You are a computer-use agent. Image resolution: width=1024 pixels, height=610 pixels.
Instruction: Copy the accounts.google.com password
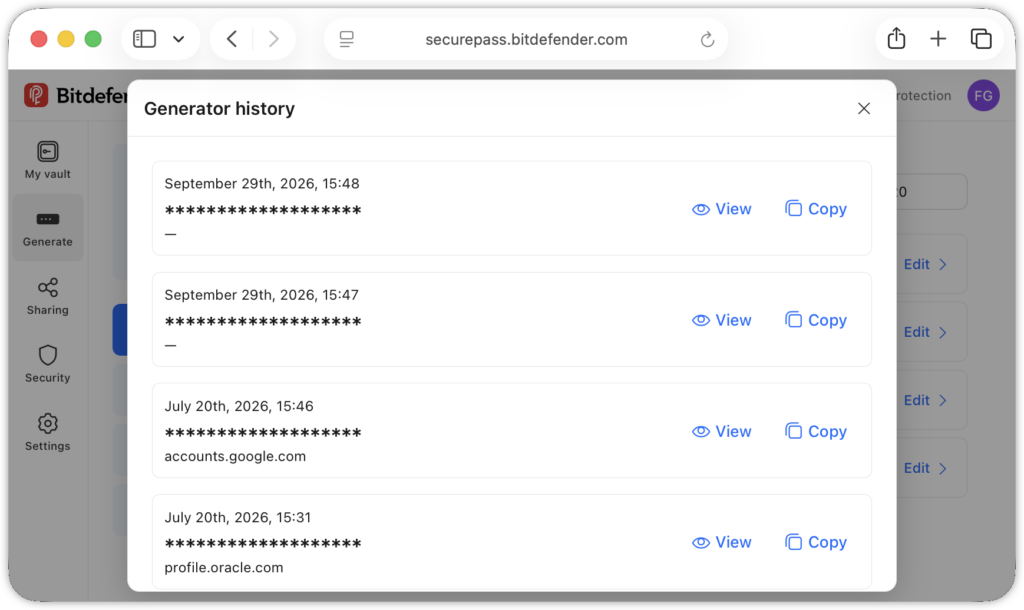[816, 431]
